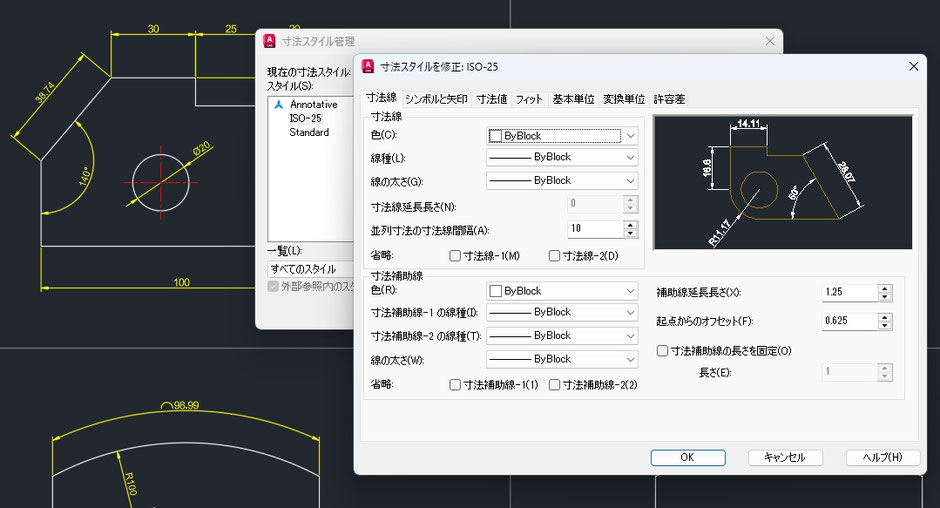Open the 寸法補助線-2 の線種 dropdown
940x508 pixels.
(562, 335)
